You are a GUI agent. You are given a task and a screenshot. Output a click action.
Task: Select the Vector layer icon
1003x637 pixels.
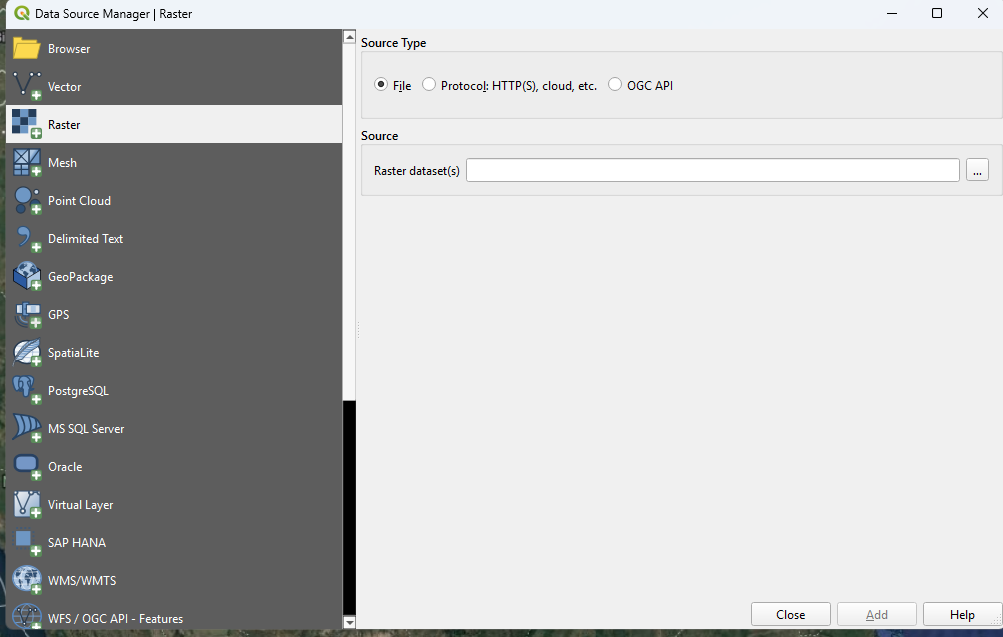tap(26, 86)
